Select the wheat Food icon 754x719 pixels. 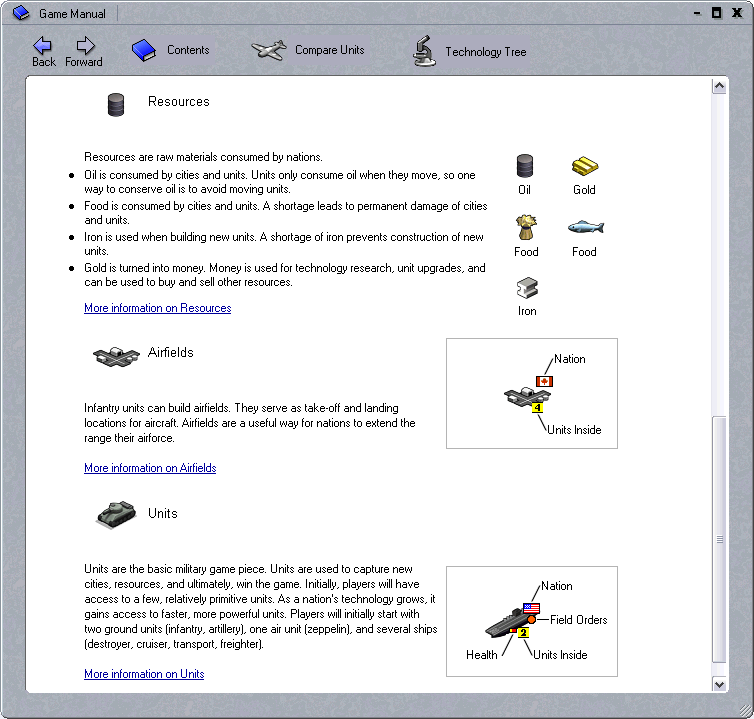(526, 227)
